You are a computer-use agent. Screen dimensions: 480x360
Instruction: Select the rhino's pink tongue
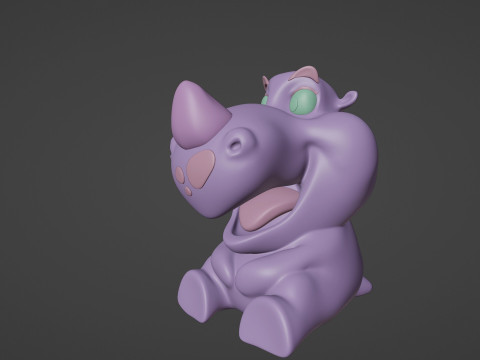(x=269, y=209)
